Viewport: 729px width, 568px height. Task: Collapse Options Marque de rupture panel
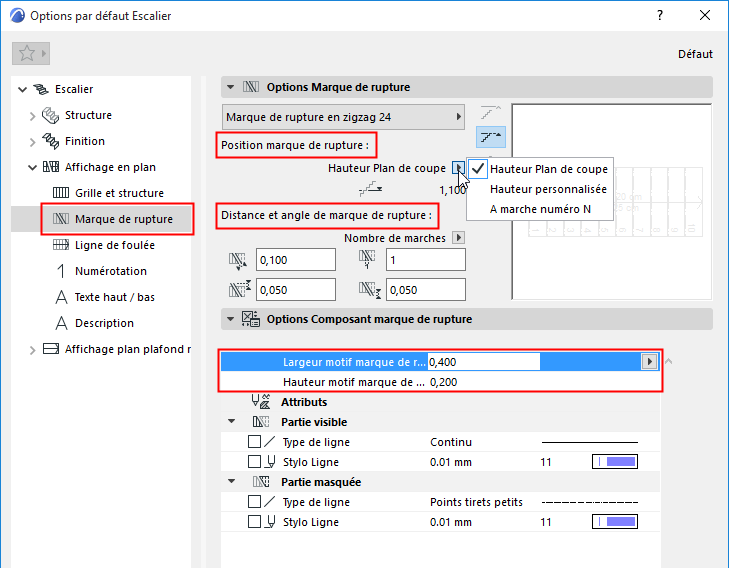[x=230, y=87]
